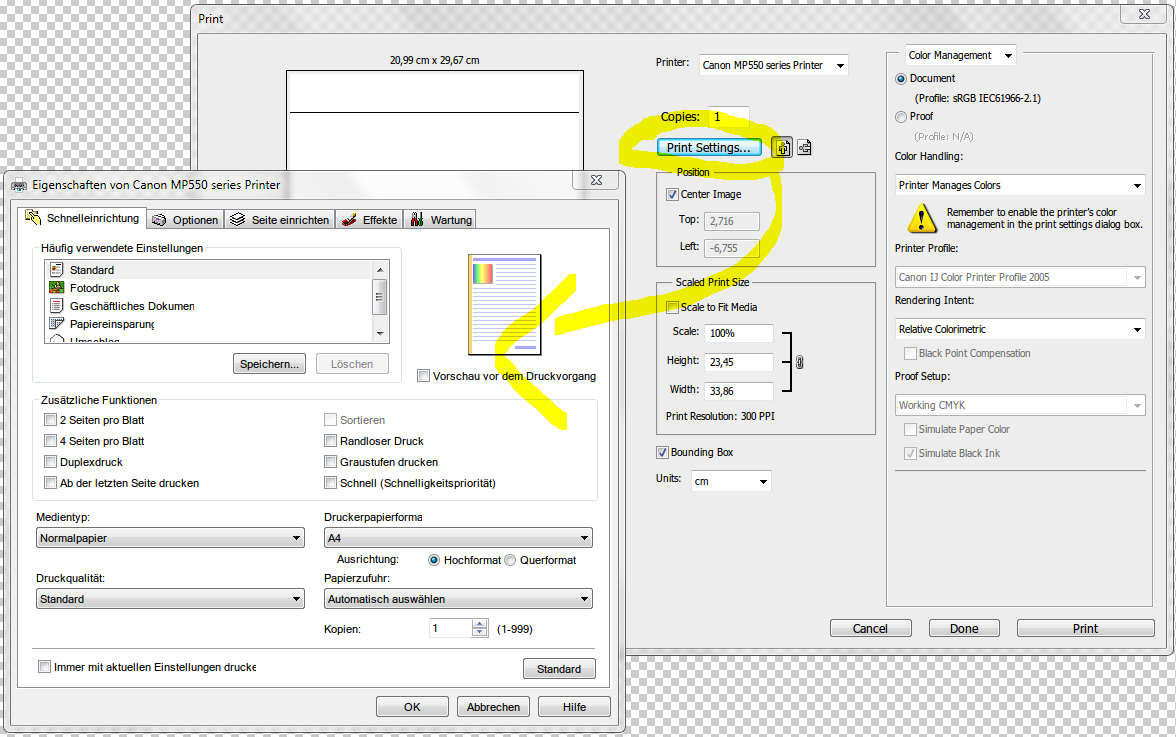Select portrait paper orientation icon in Print dialog

coord(782,148)
